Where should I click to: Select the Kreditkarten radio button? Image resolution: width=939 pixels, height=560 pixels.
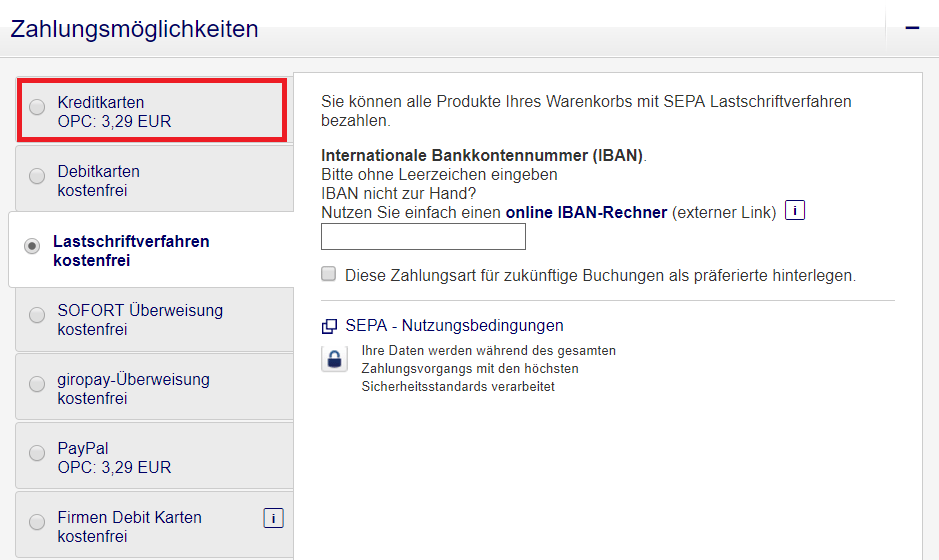click(37, 107)
